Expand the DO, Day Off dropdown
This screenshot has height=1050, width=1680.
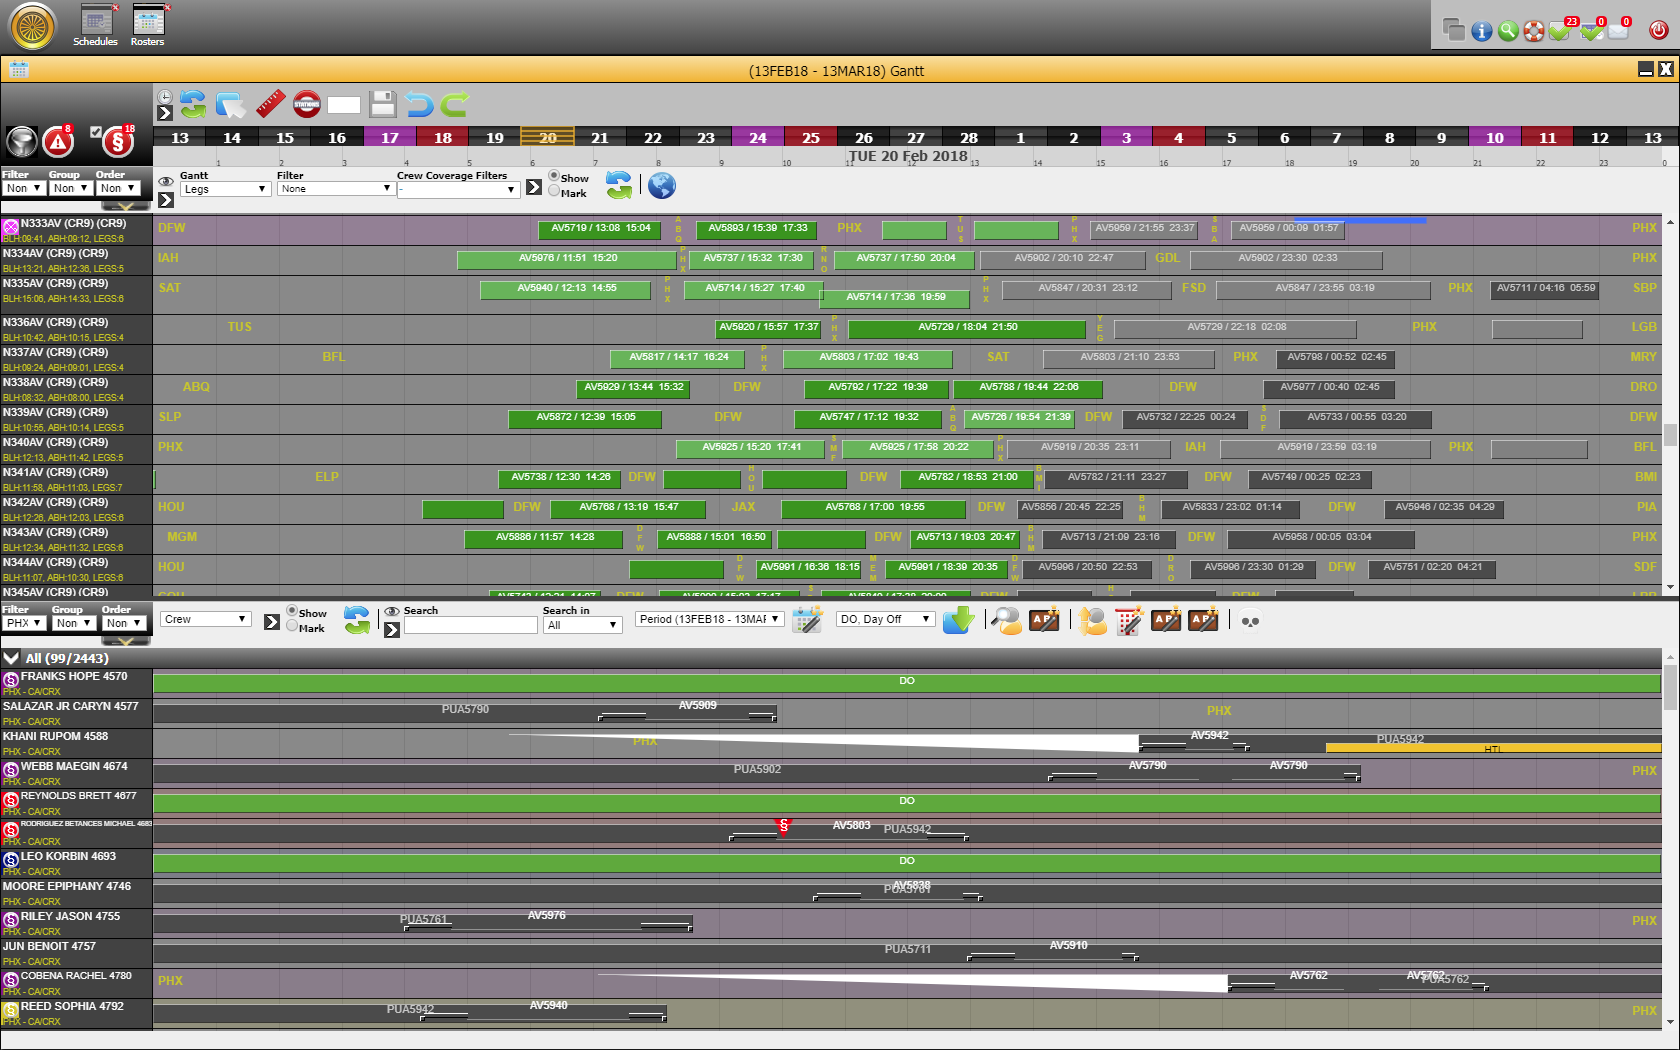click(885, 620)
